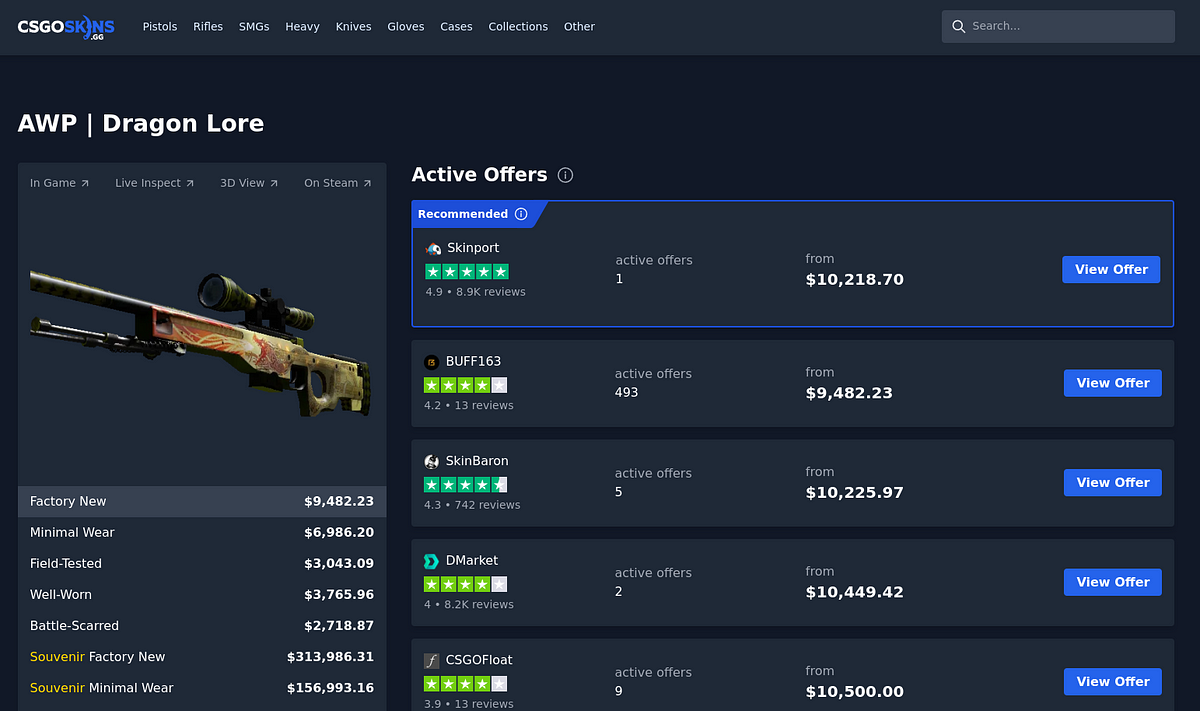The width and height of the screenshot is (1200, 711).
Task: Click the SkinBaron marketplace name
Action: coord(477,461)
